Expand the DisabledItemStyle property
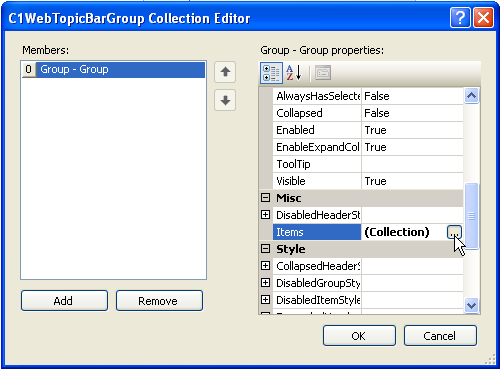The image size is (500, 370). (265, 300)
